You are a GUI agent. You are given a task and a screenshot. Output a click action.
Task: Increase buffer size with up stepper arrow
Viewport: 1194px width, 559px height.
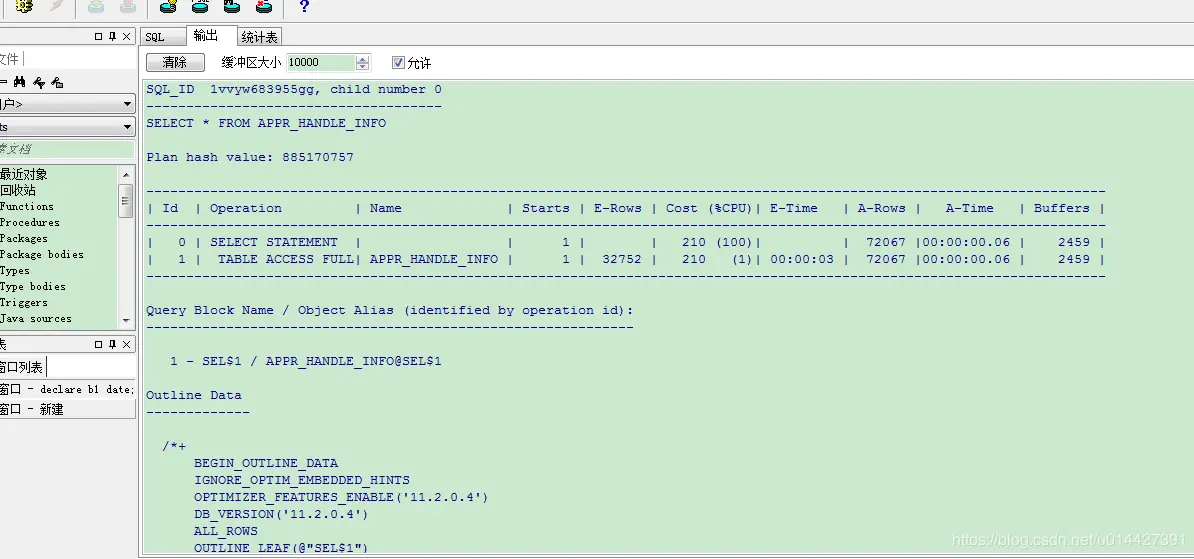(x=363, y=59)
